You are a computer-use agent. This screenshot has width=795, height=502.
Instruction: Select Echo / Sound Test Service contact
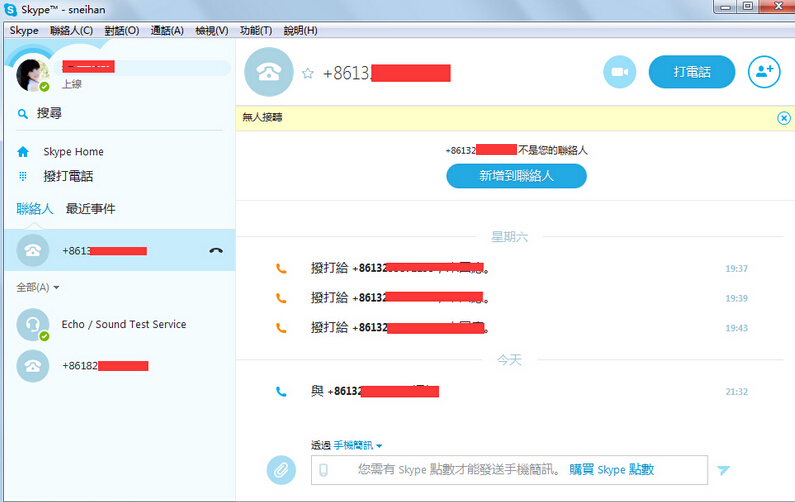tap(123, 325)
